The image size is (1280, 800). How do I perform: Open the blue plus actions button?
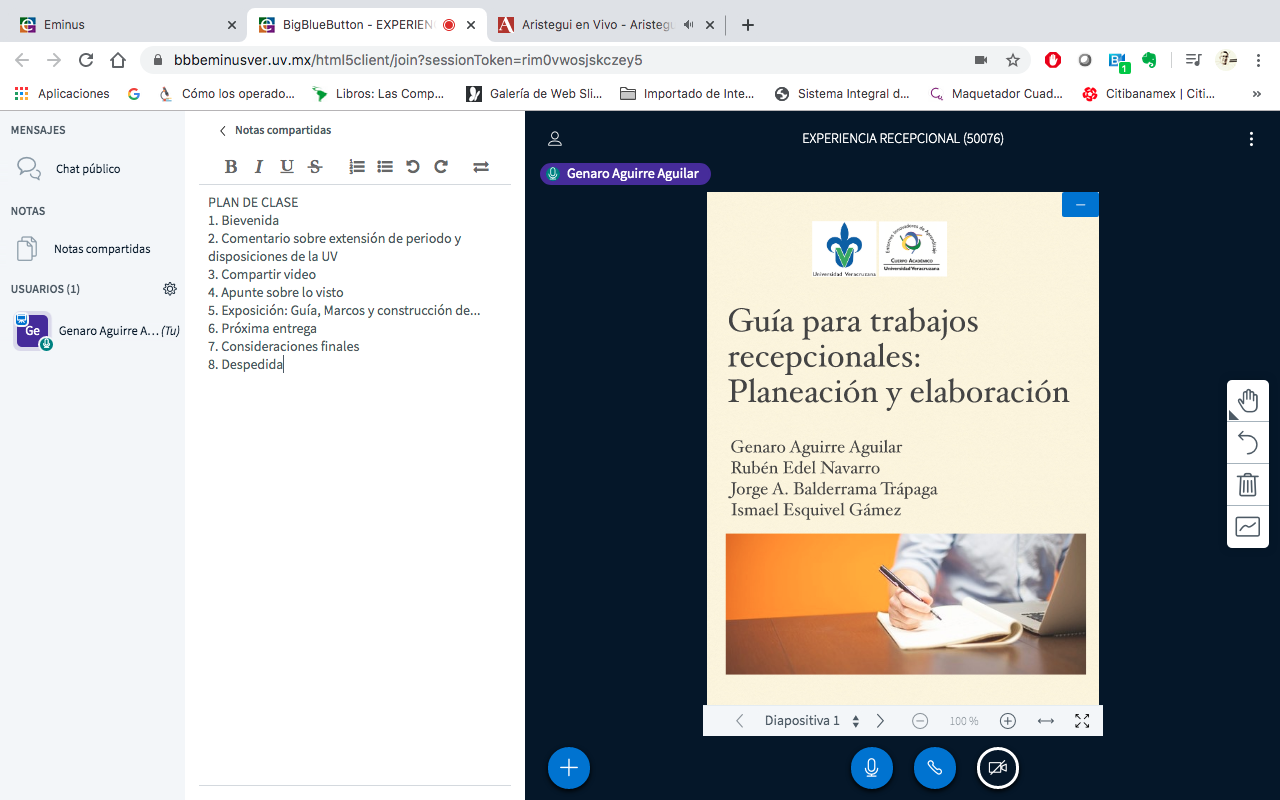click(x=569, y=768)
